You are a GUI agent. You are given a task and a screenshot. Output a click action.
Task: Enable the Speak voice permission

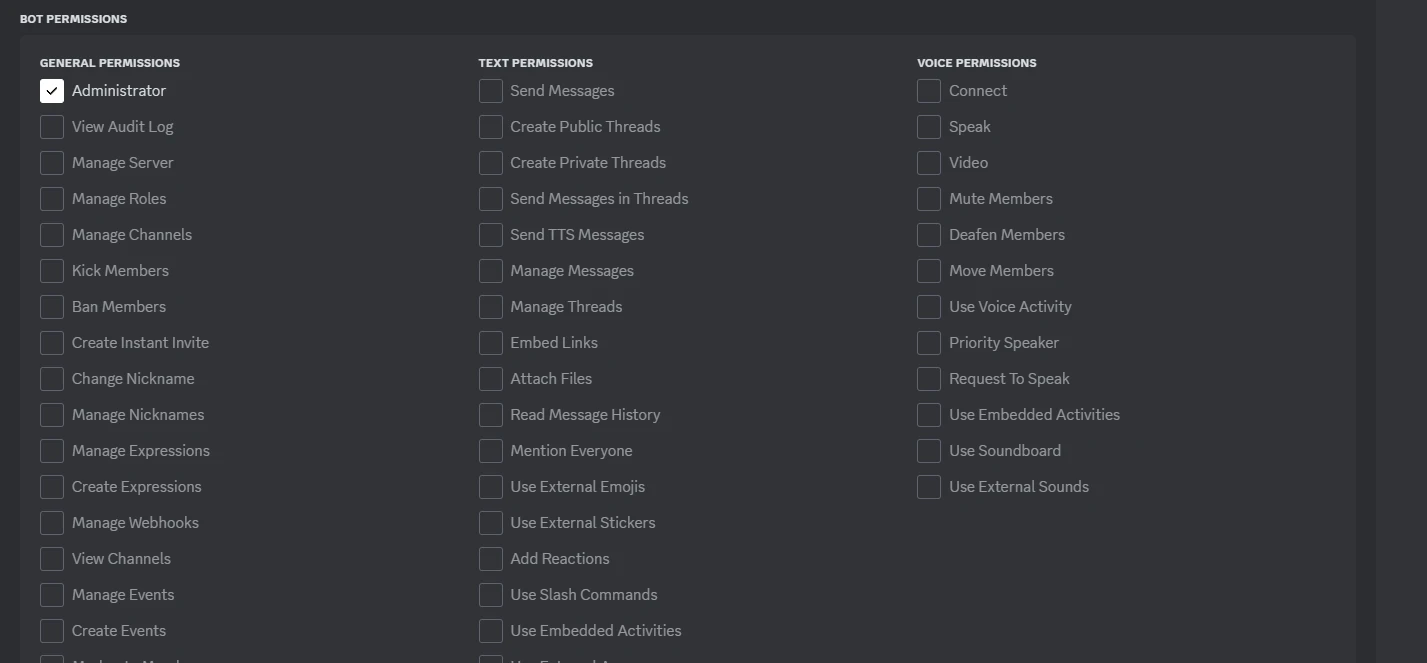(929, 127)
